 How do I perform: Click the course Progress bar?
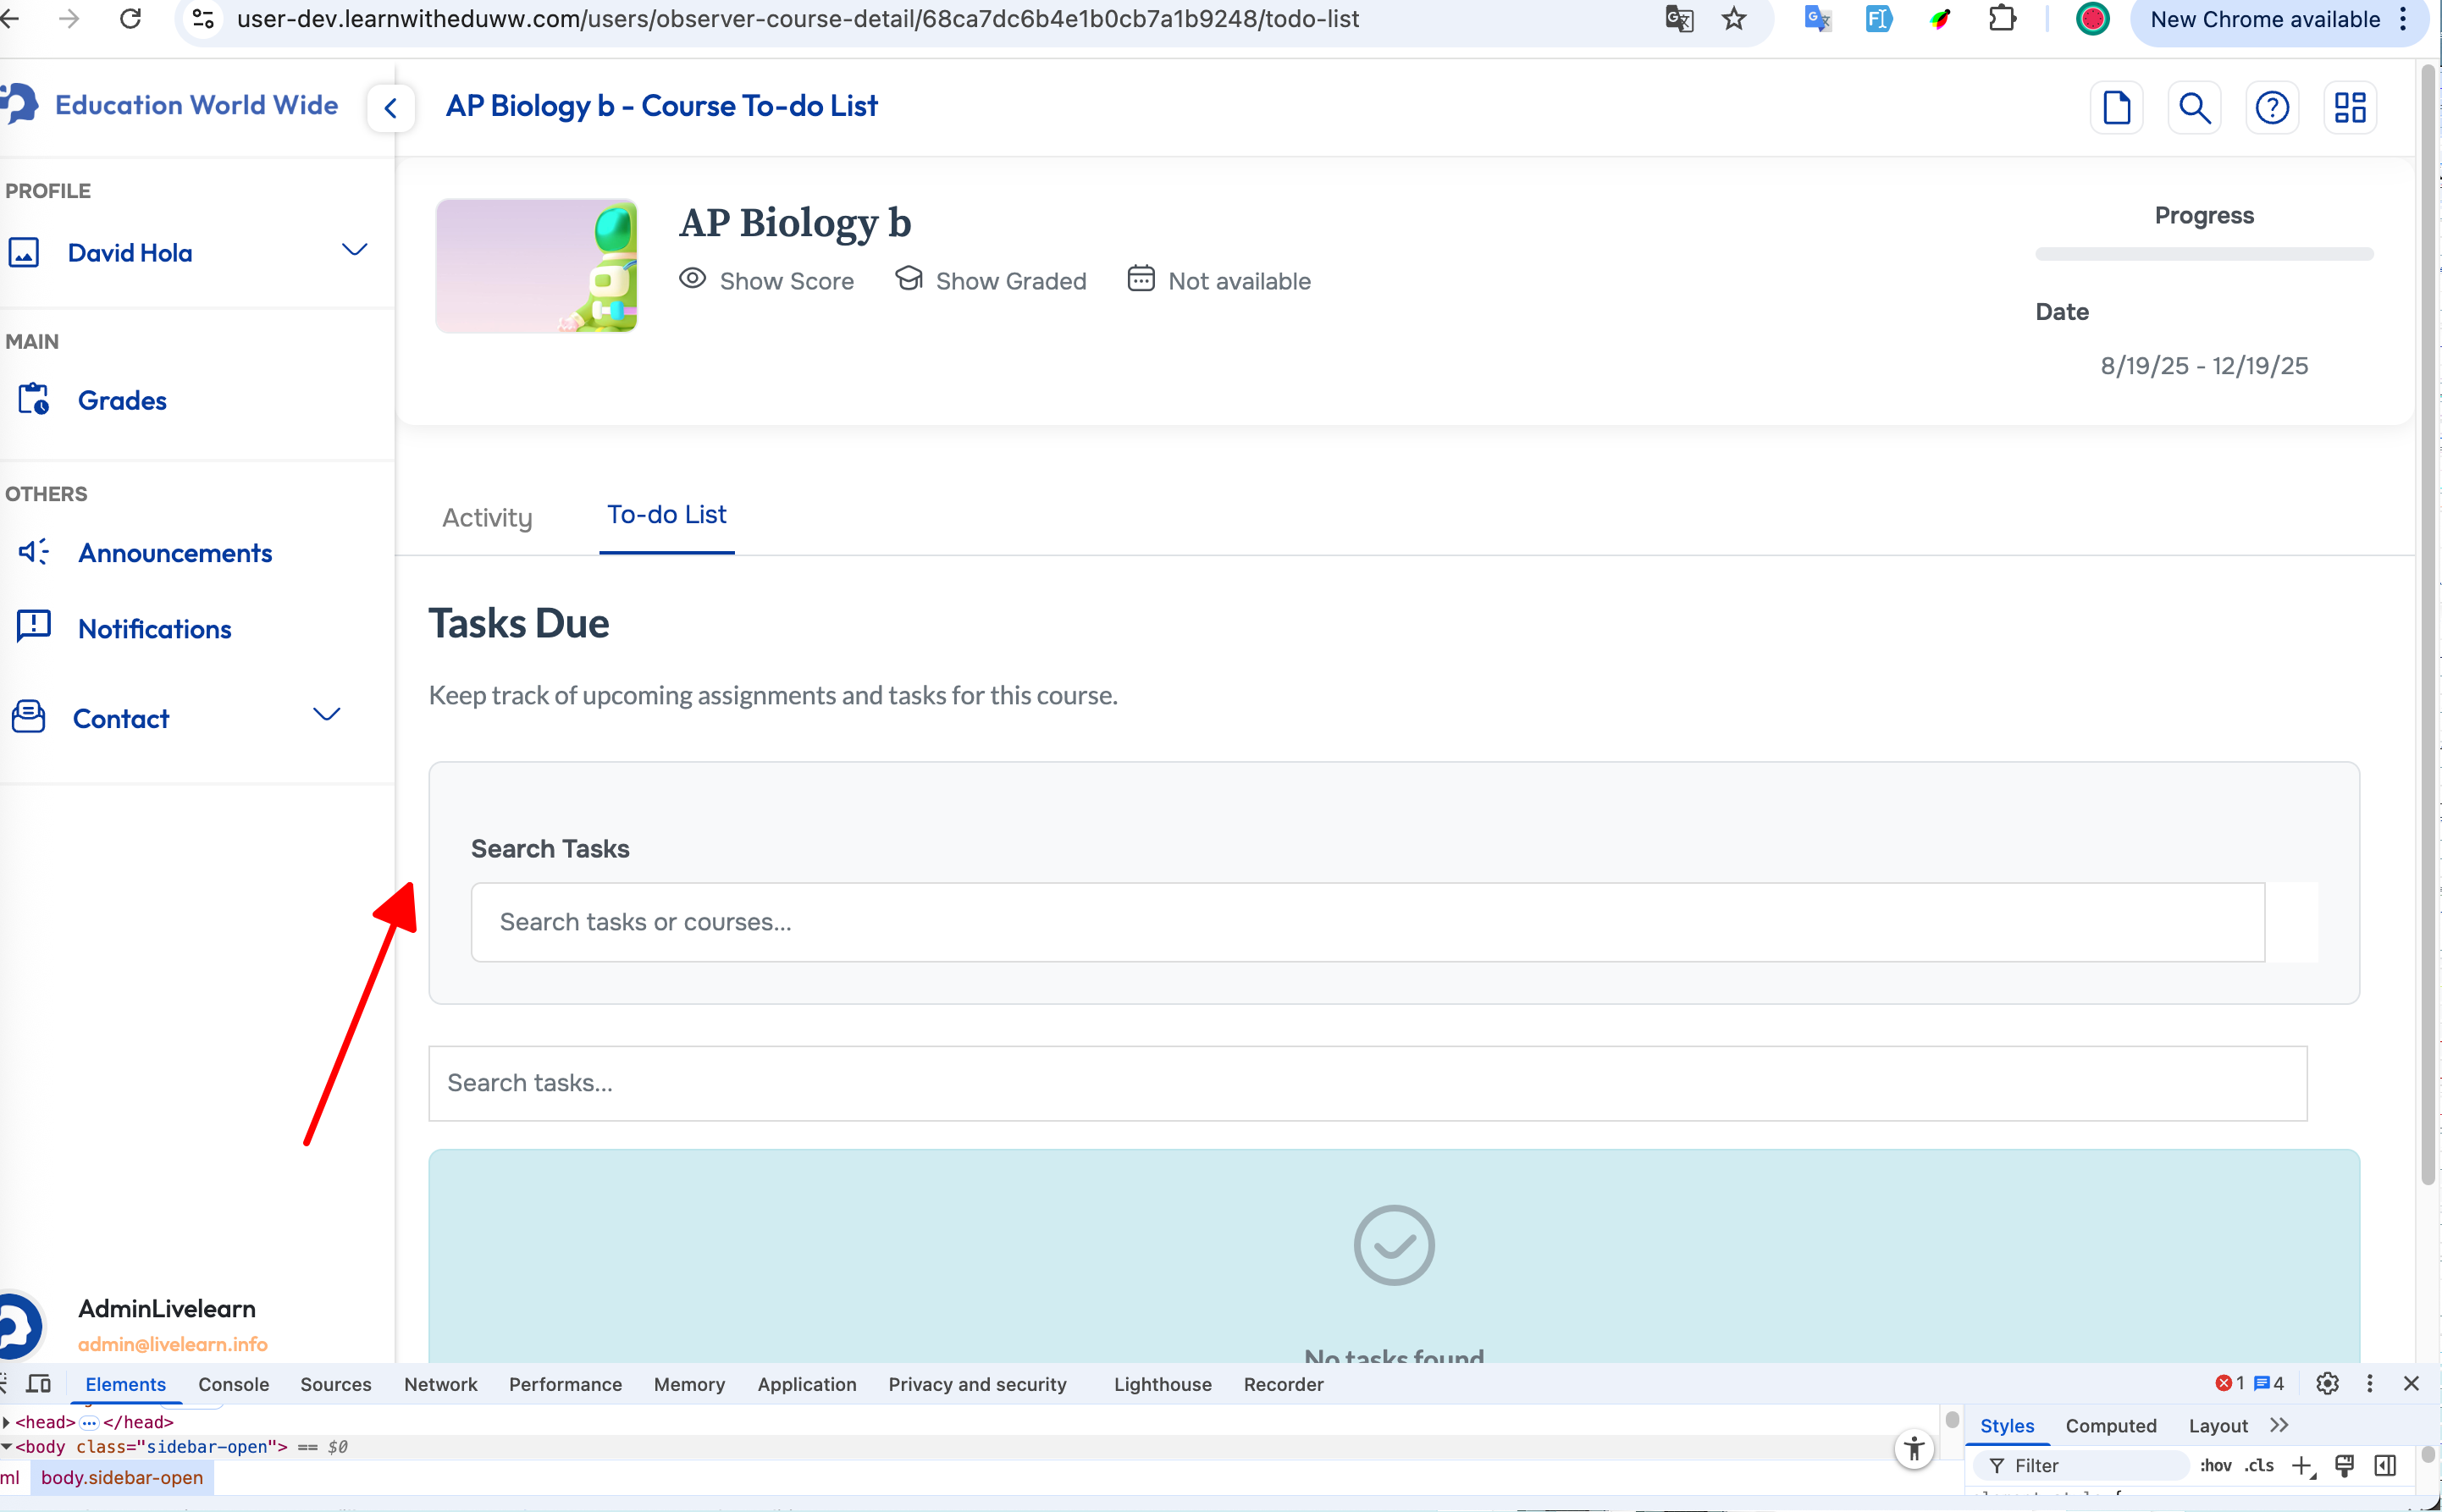pos(2203,254)
